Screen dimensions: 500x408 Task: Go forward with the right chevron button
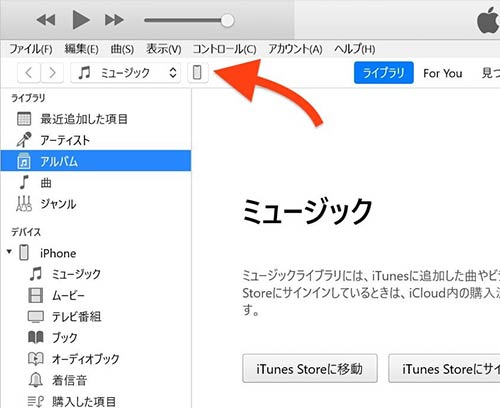52,72
